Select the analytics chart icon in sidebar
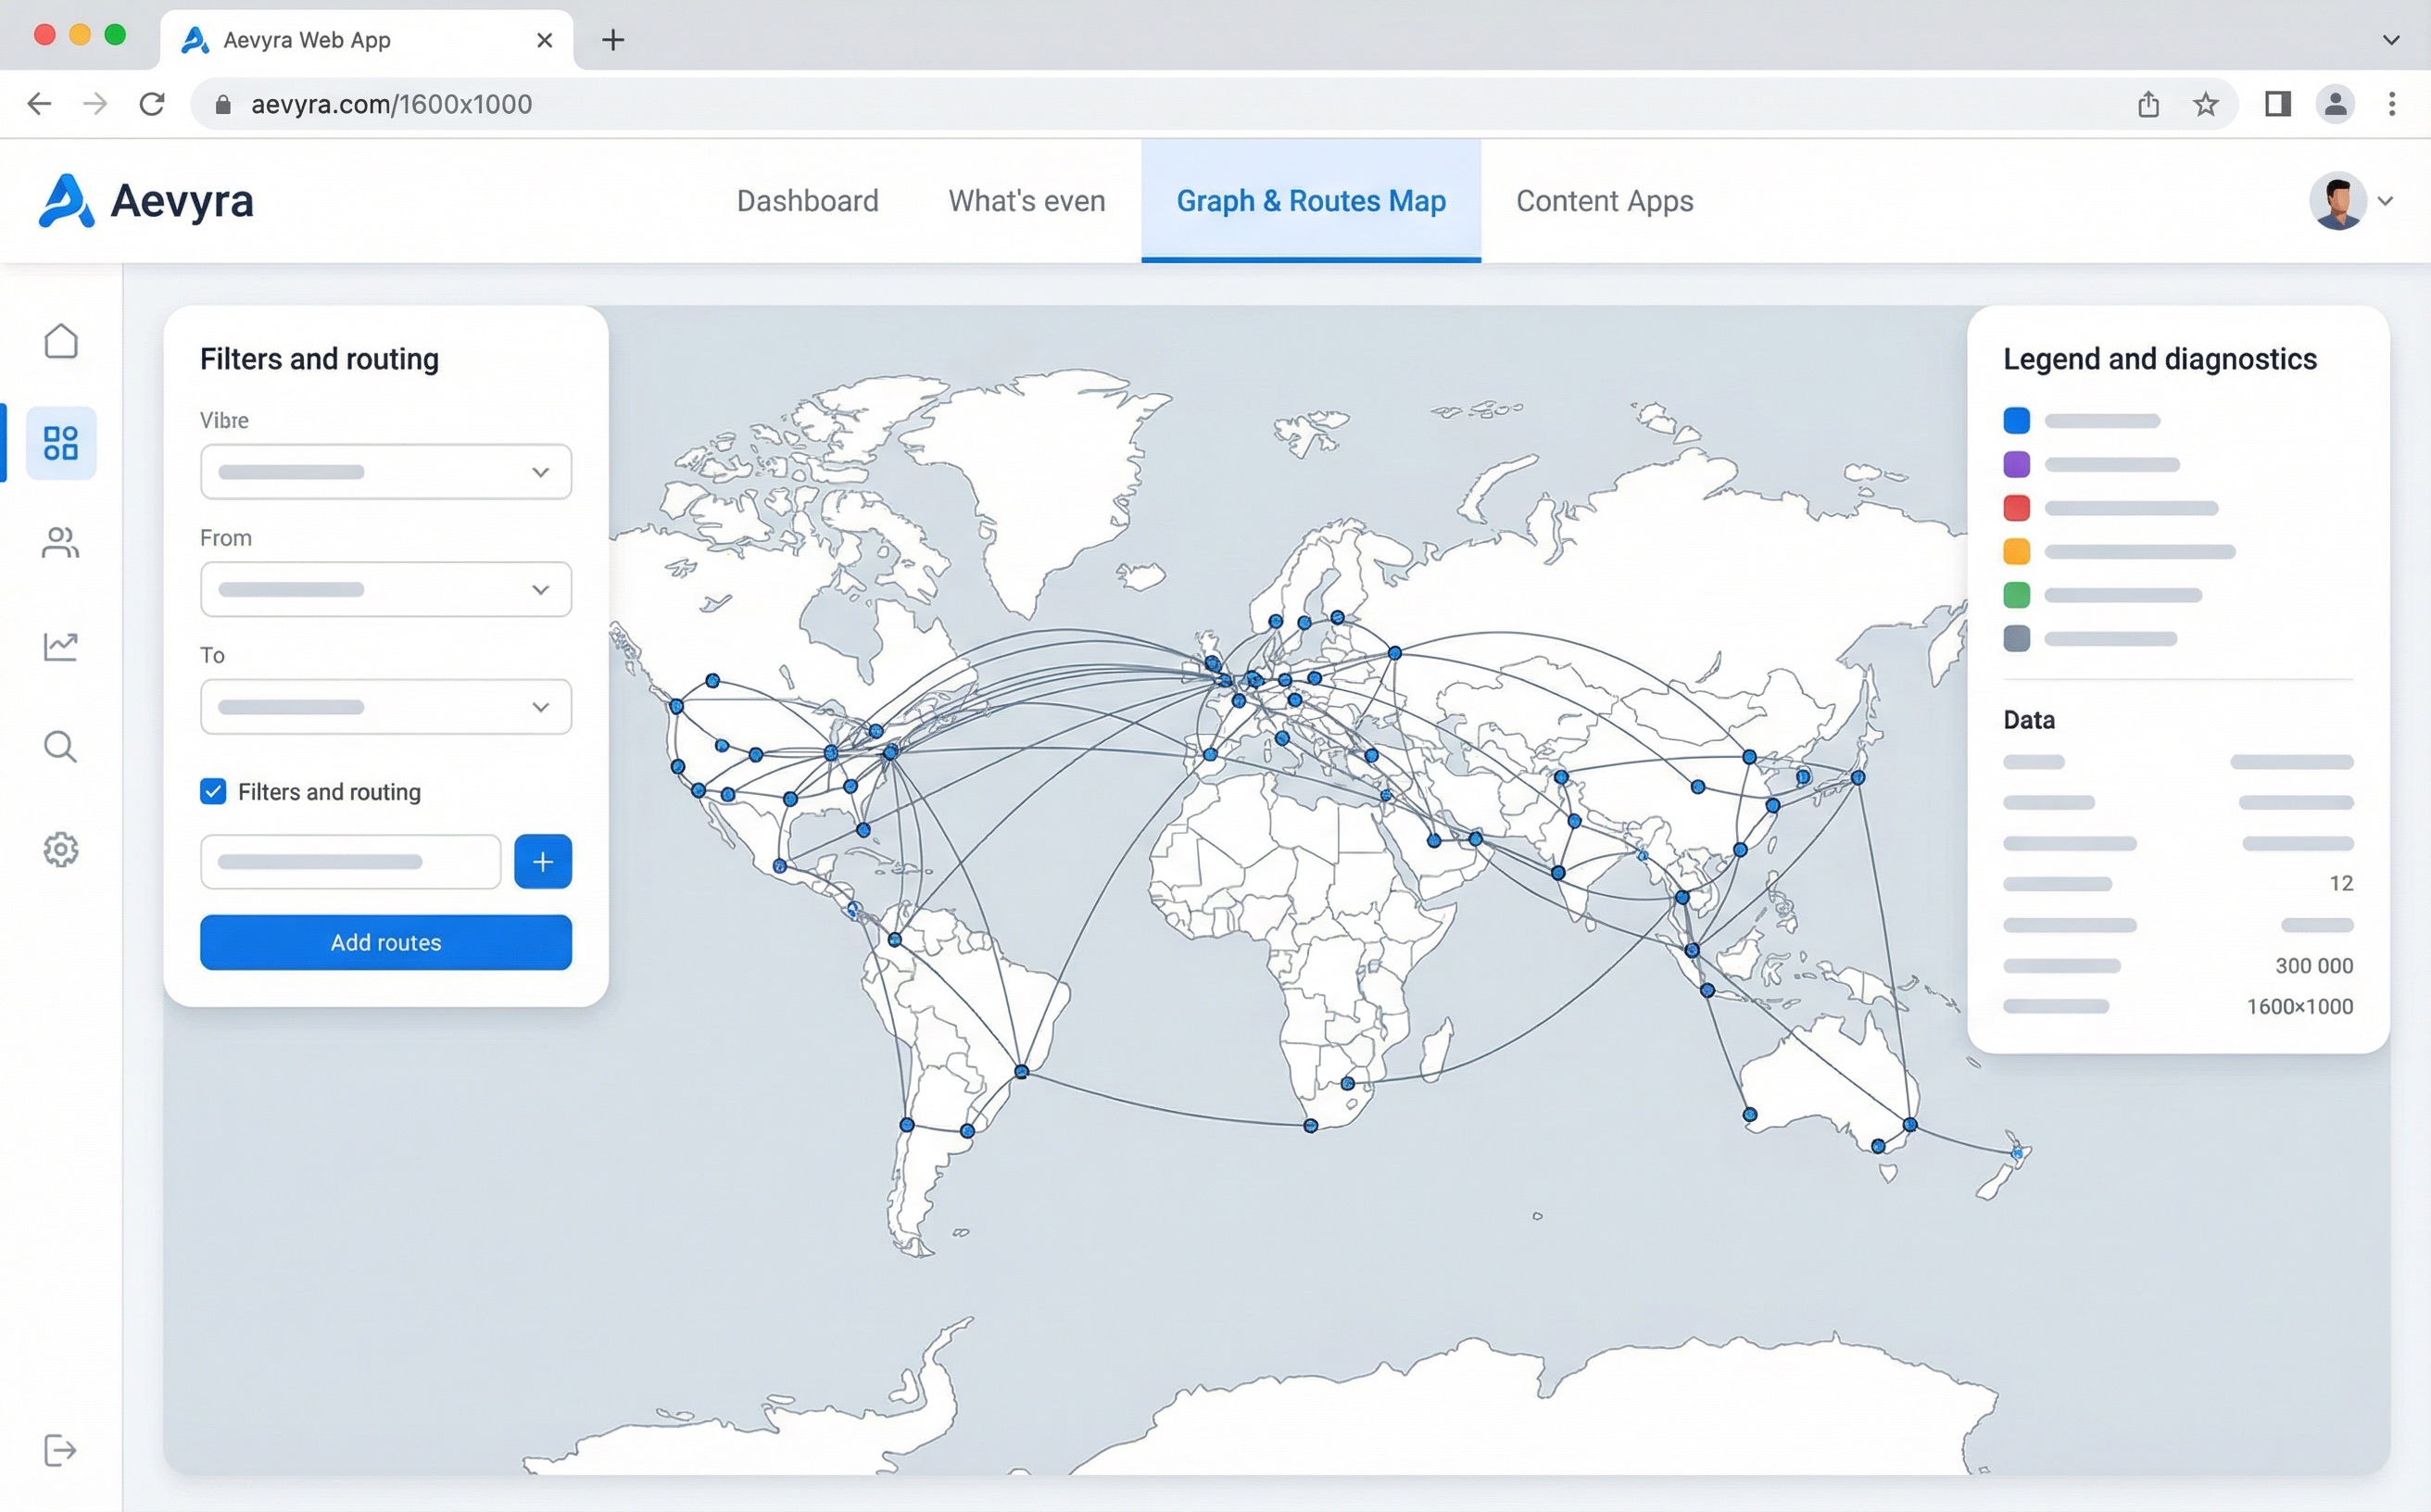The image size is (2431, 1512). click(x=61, y=646)
